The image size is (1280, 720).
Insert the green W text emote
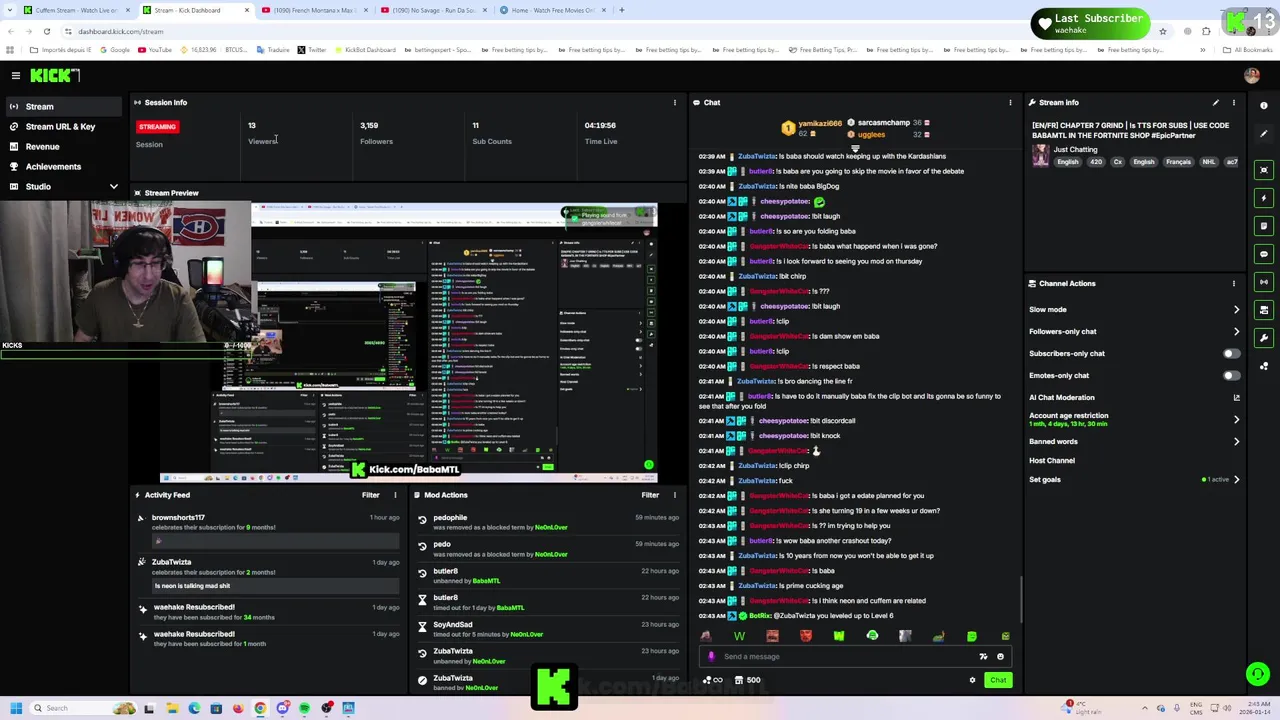point(739,636)
